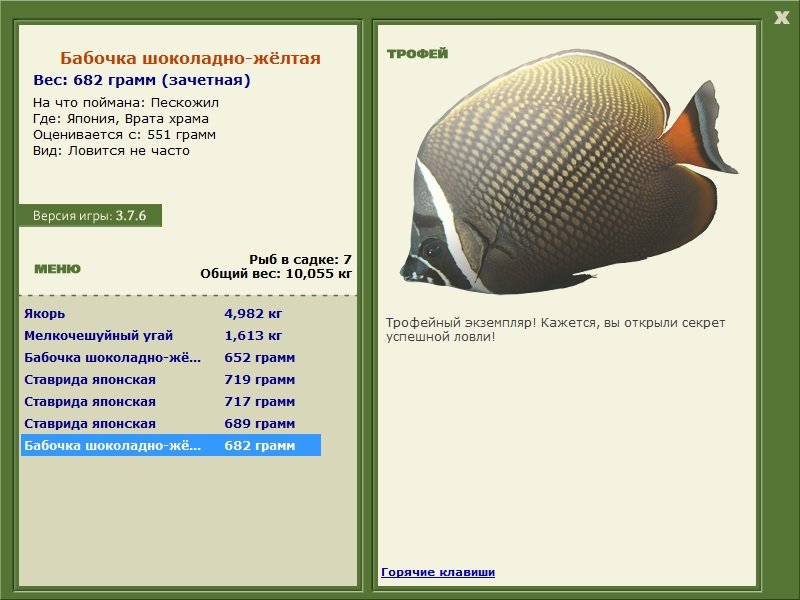Click the Вид: Ловится не часто line
The height and width of the screenshot is (600, 800).
pyautogui.click(x=111, y=151)
